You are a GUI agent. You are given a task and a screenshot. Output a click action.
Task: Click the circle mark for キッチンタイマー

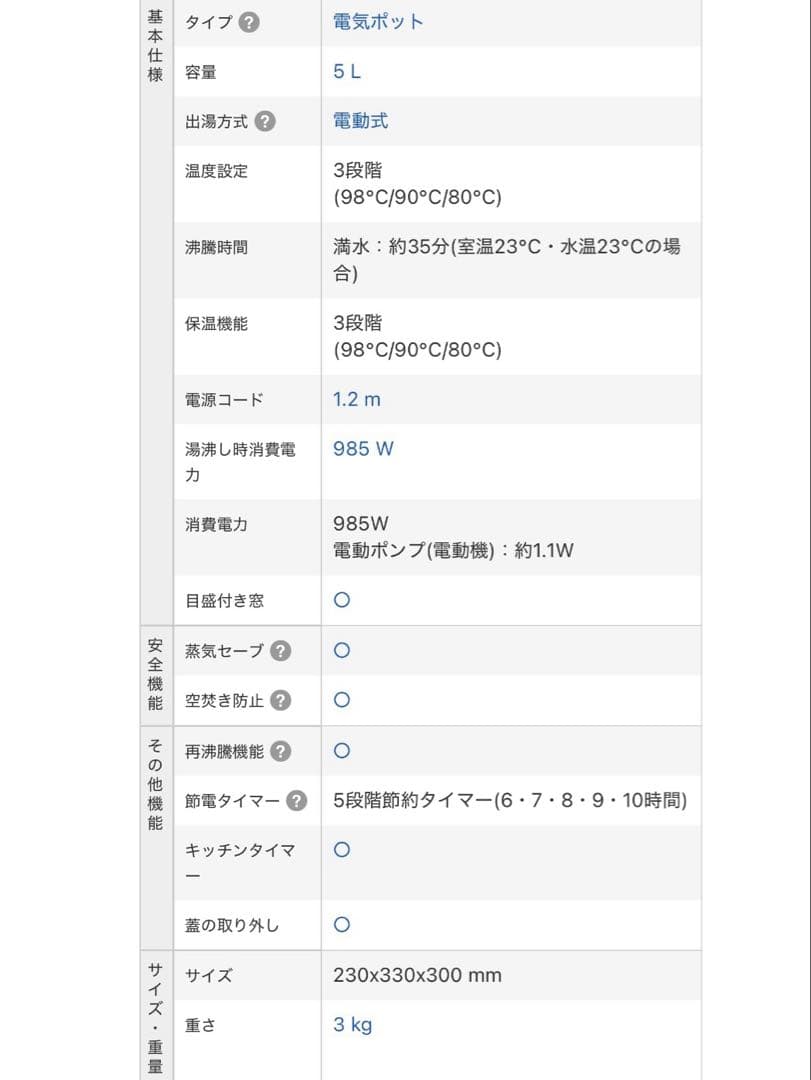pos(342,849)
